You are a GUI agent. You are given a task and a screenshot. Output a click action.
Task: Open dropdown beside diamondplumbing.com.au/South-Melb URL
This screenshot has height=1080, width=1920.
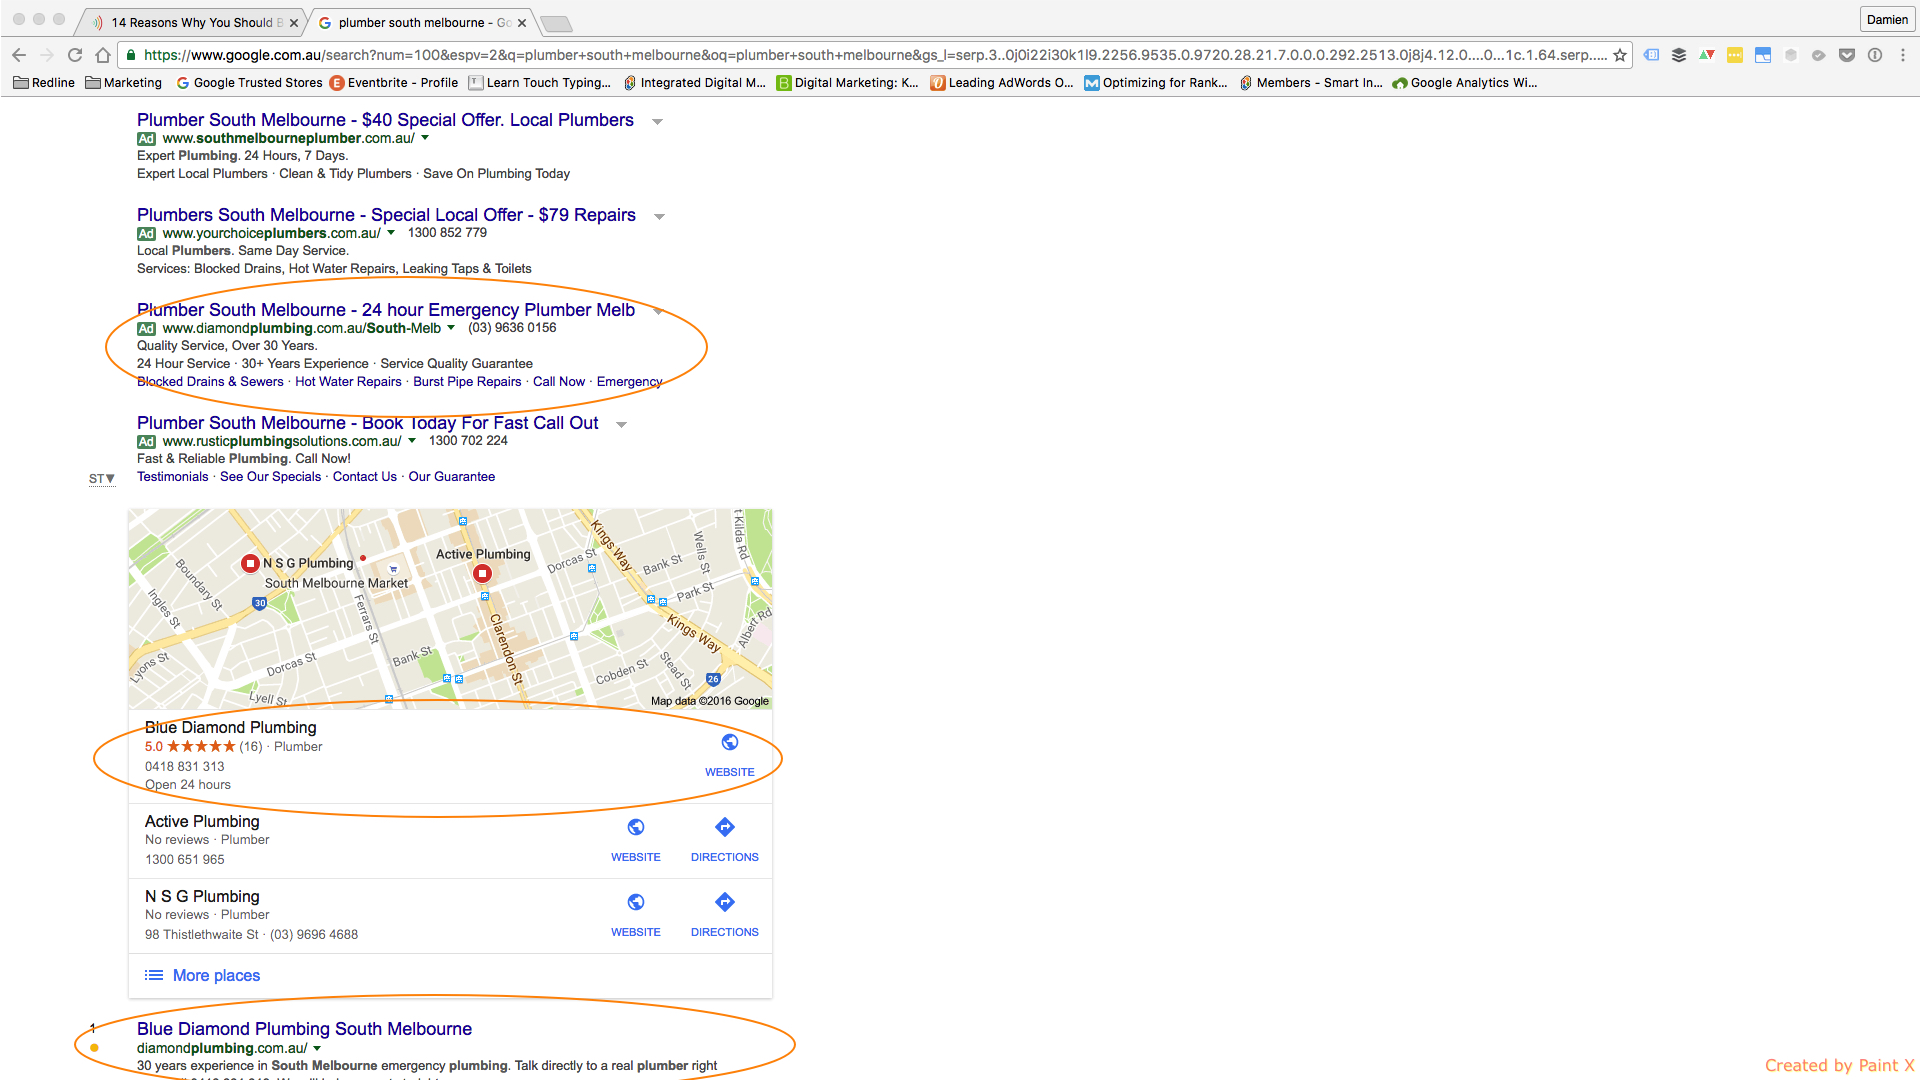pos(451,328)
